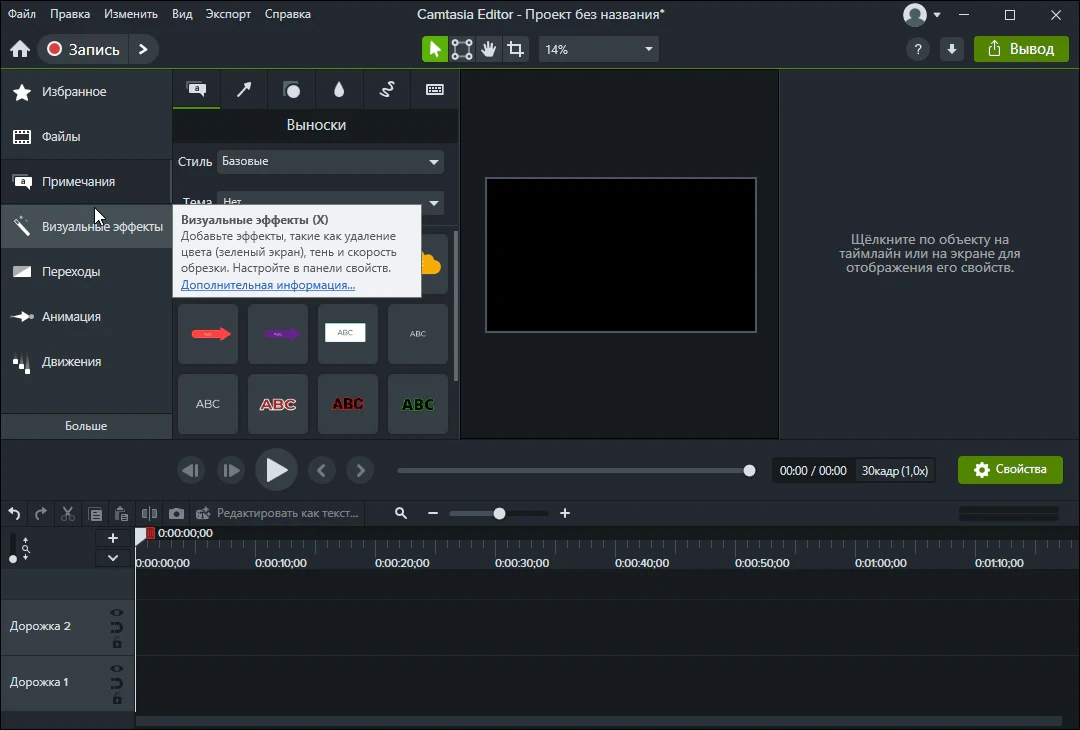
Task: Open Дополнительная информация link in tooltip
Action: [x=268, y=284]
